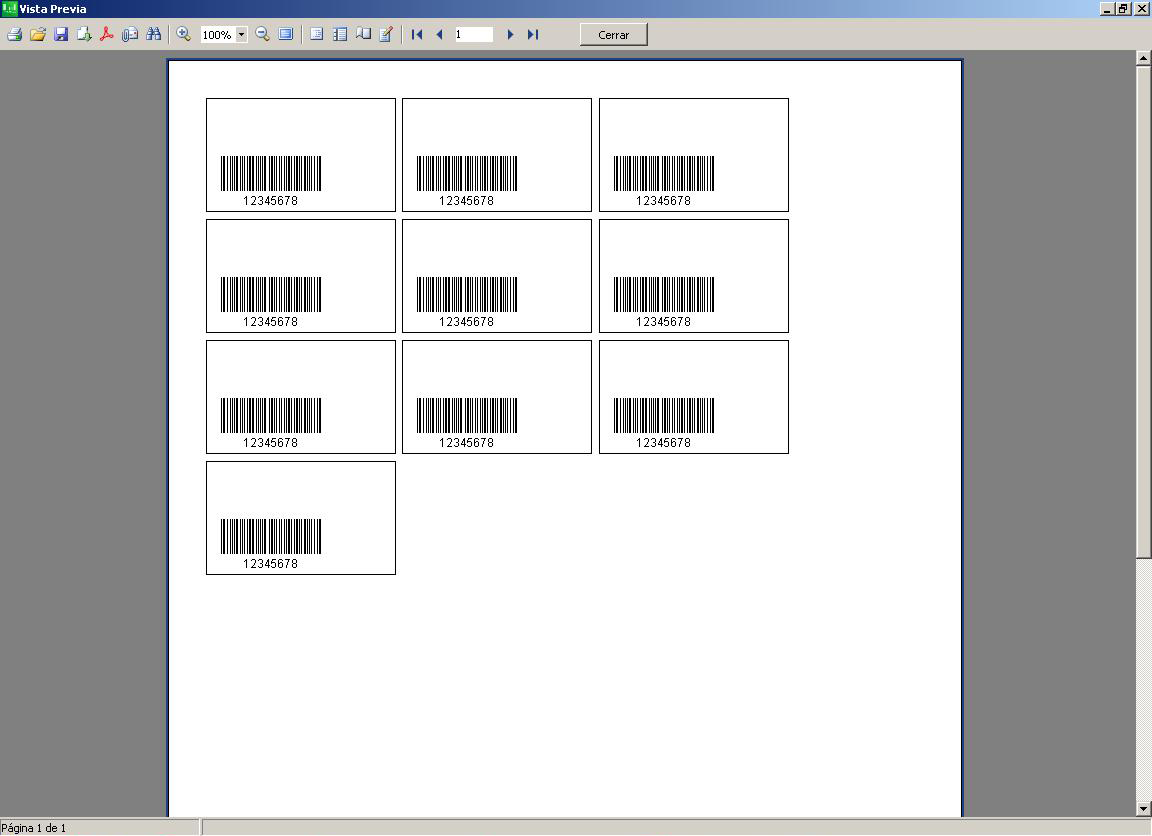Viewport: 1152px width, 836px height.
Task: Save the report using the floppy disk icon
Action: coord(61,35)
